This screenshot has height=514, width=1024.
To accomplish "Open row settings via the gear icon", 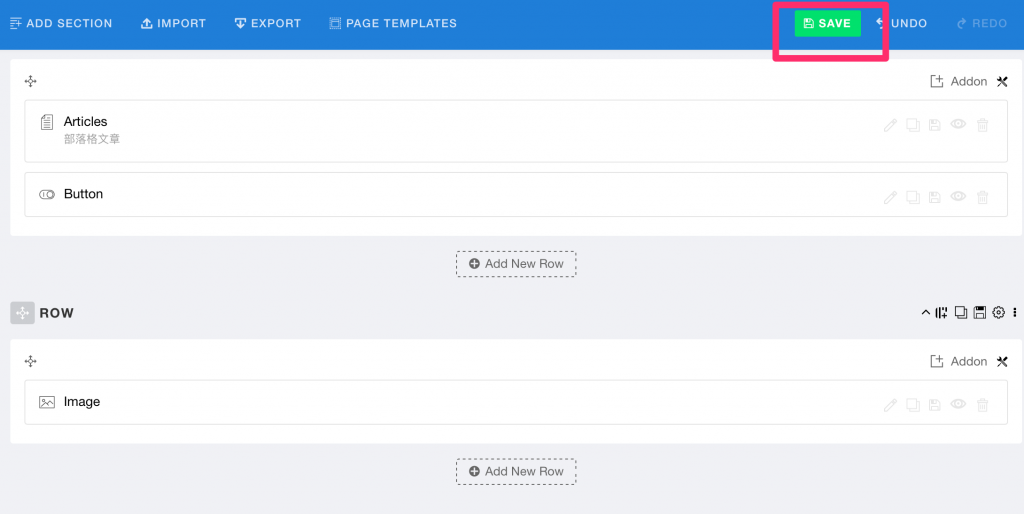I will coord(998,313).
